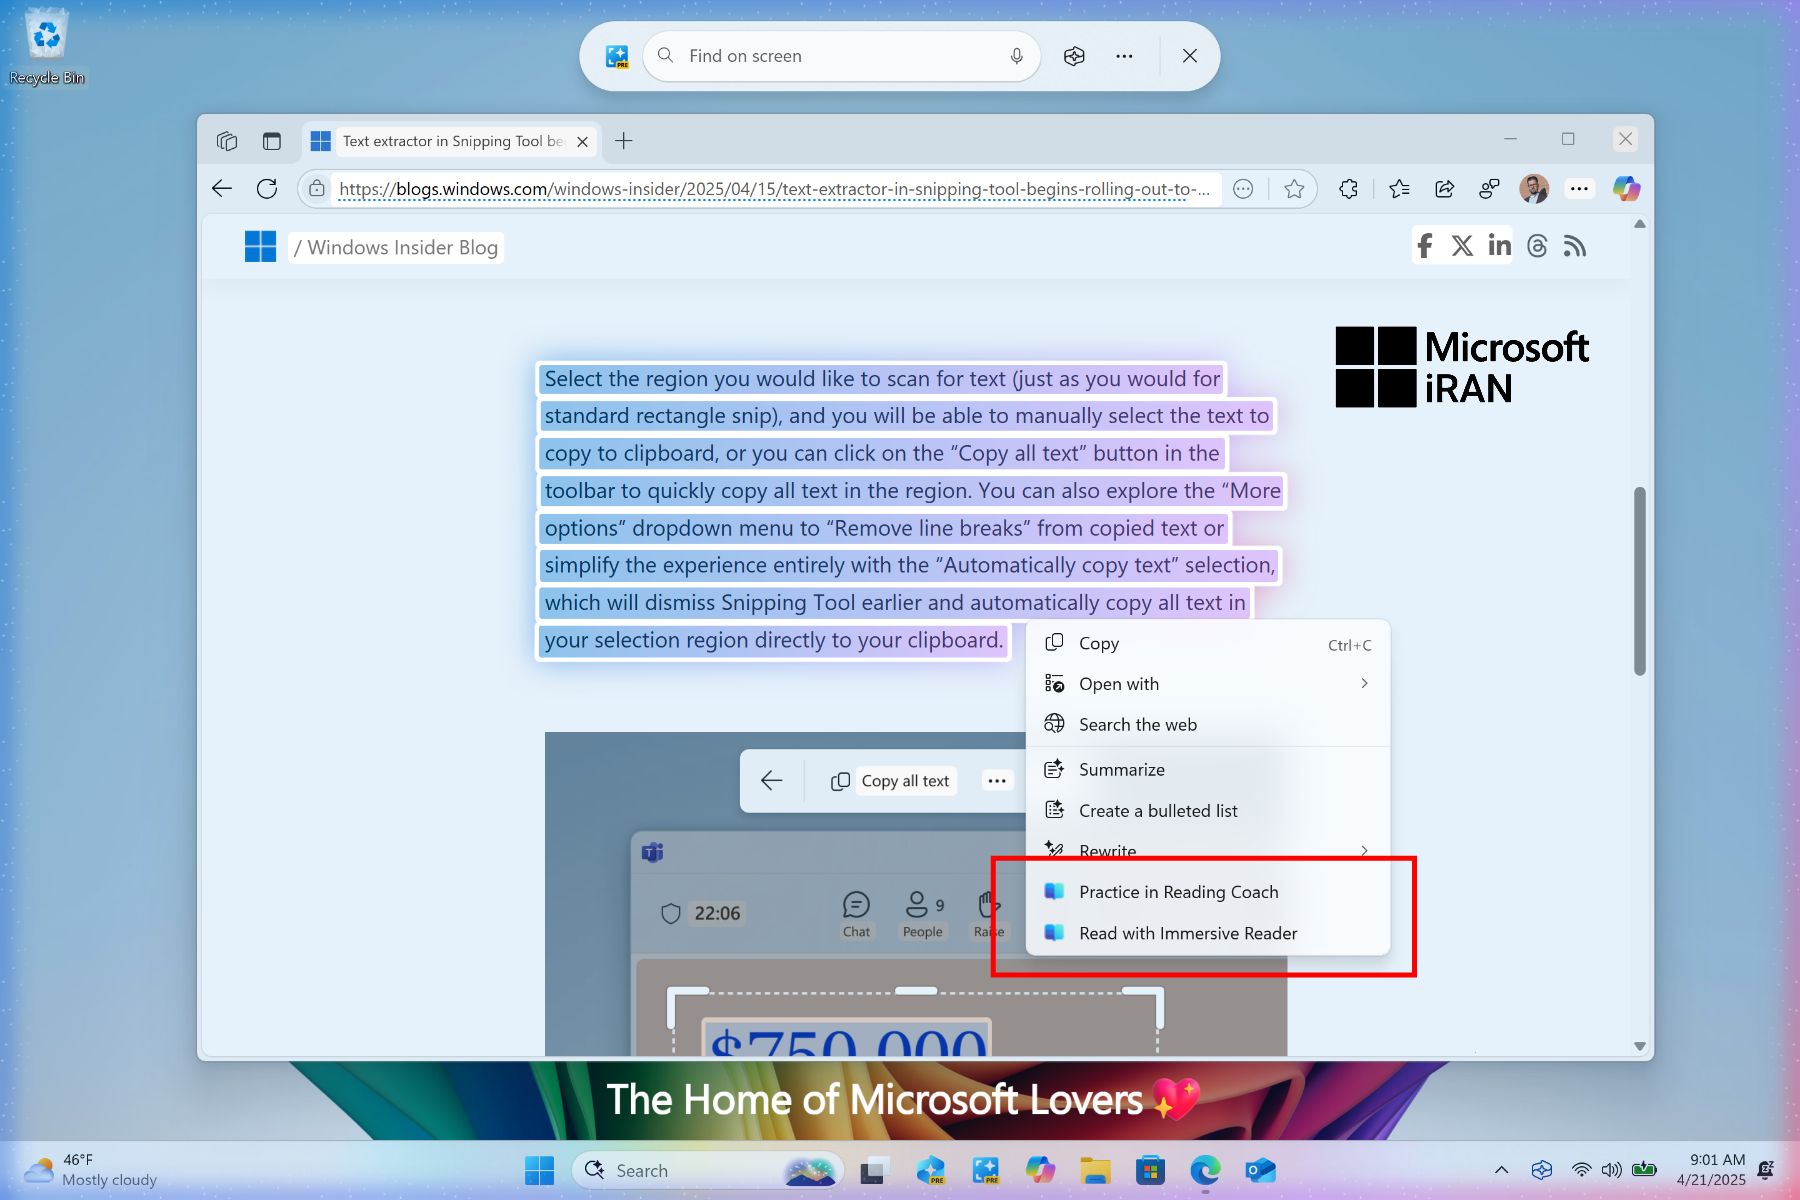Viewport: 1800px width, 1200px height.
Task: Share the article on LinkedIn
Action: click(1499, 245)
